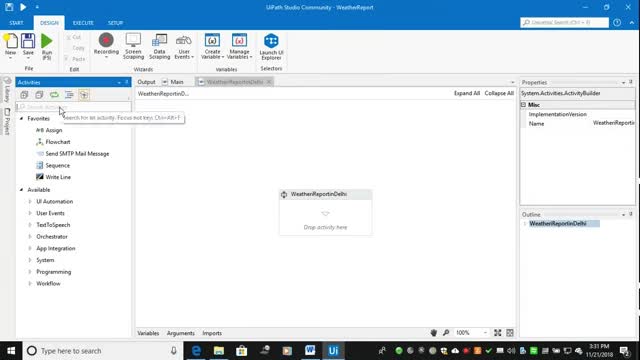This screenshot has width=640, height=360.
Task: Click the zoom magnifier icon
Action: pyautogui.click(x=446, y=333)
